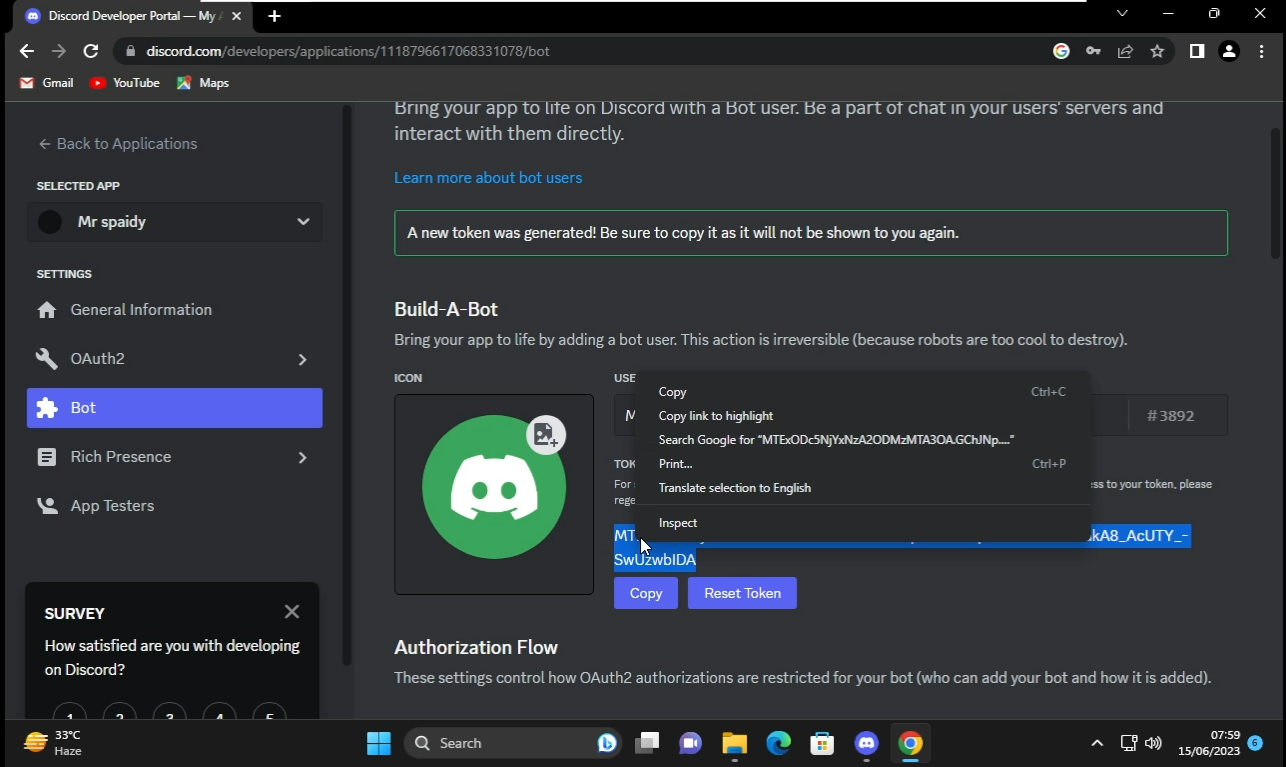Choose Translate selection to English

coord(862,488)
